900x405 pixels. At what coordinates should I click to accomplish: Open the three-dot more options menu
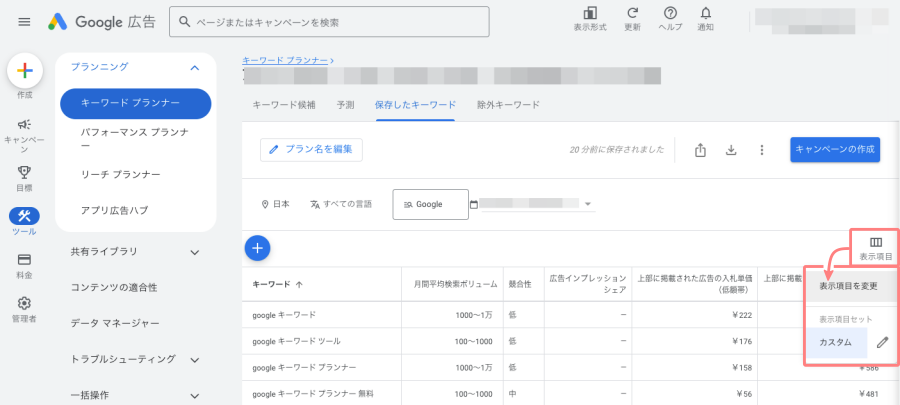(762, 150)
